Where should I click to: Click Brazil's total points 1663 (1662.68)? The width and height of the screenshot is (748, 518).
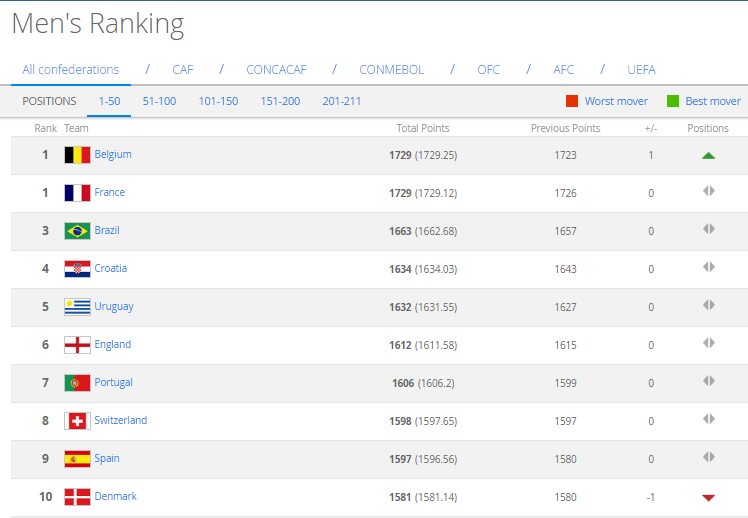pyautogui.click(x=423, y=231)
